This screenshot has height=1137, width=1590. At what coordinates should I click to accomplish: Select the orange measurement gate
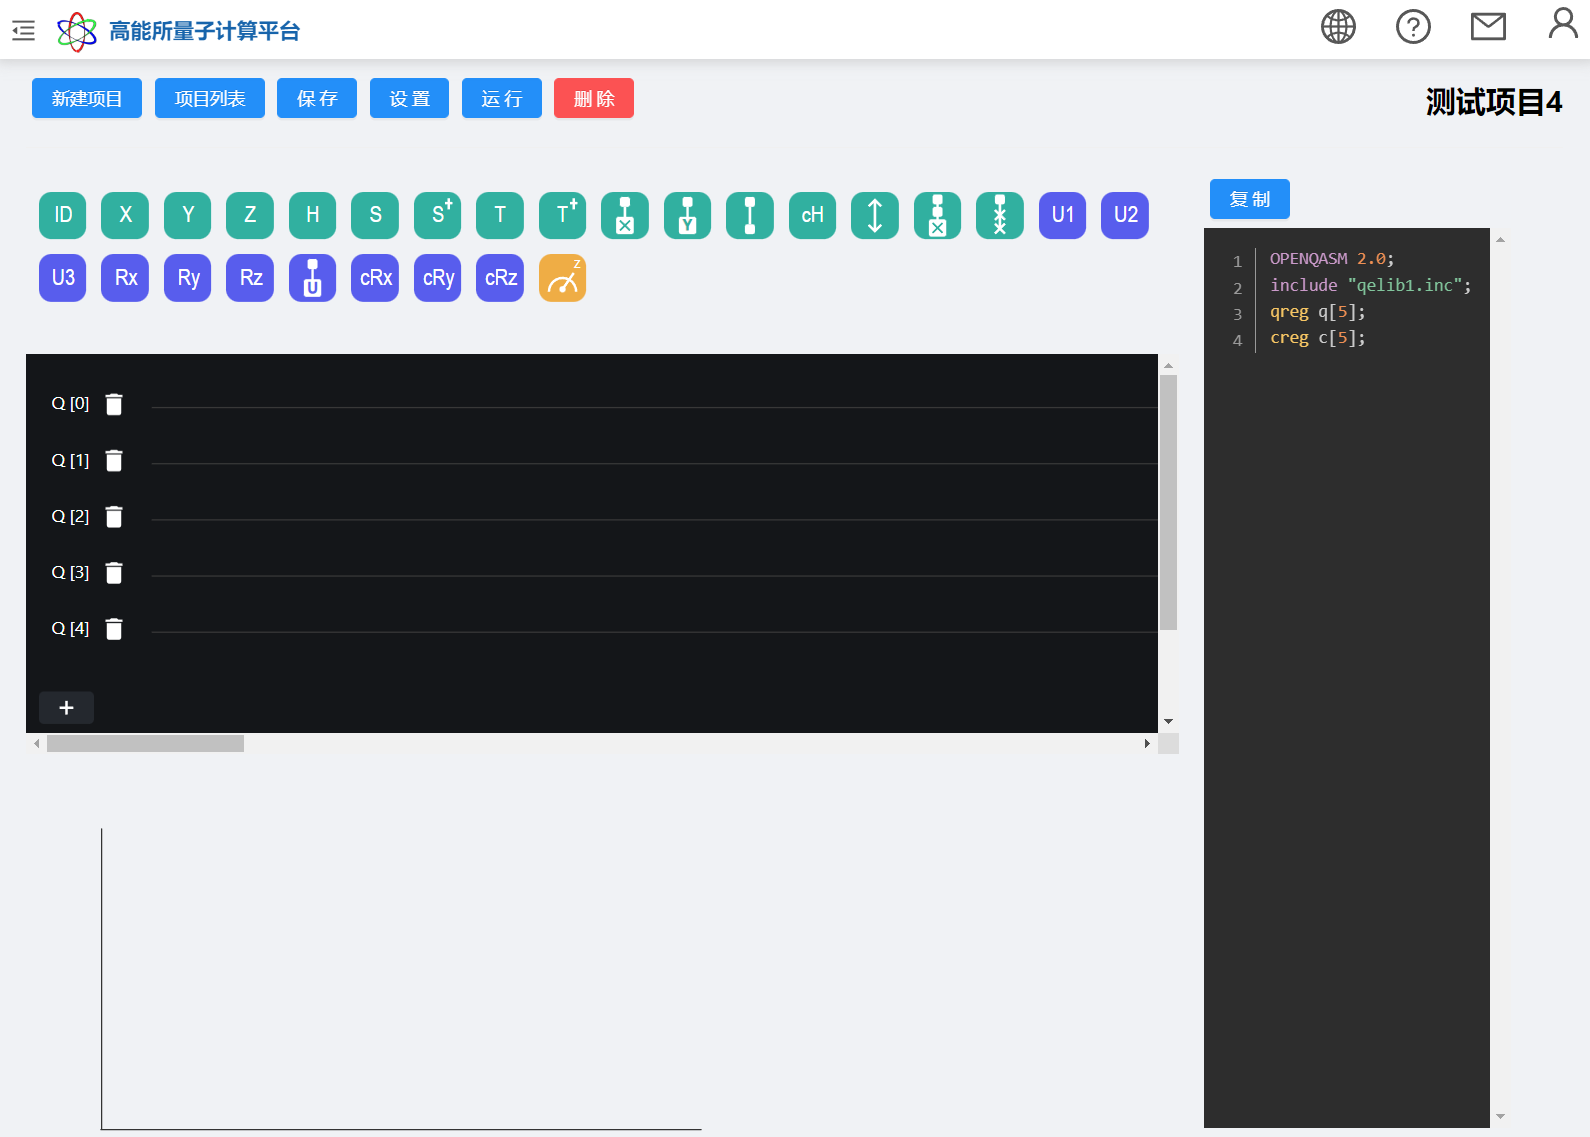[563, 278]
